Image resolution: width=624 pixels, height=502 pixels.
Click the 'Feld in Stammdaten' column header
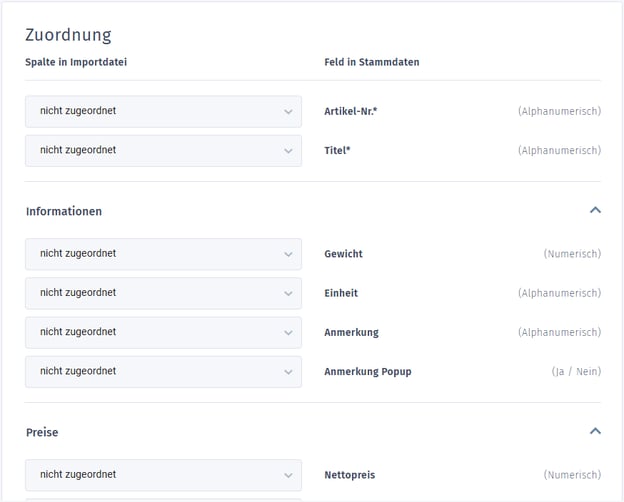coord(371,62)
